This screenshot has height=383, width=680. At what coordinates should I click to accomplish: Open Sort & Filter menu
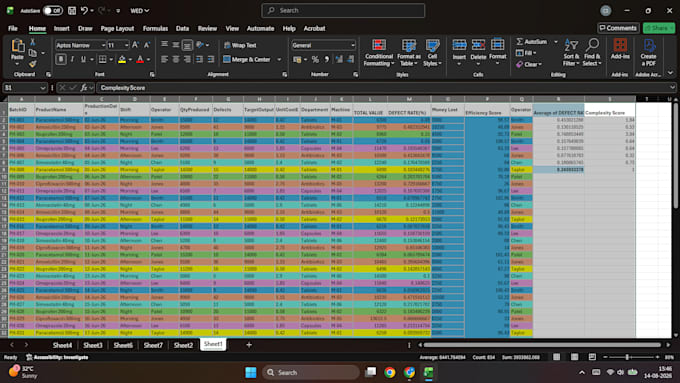pos(571,52)
